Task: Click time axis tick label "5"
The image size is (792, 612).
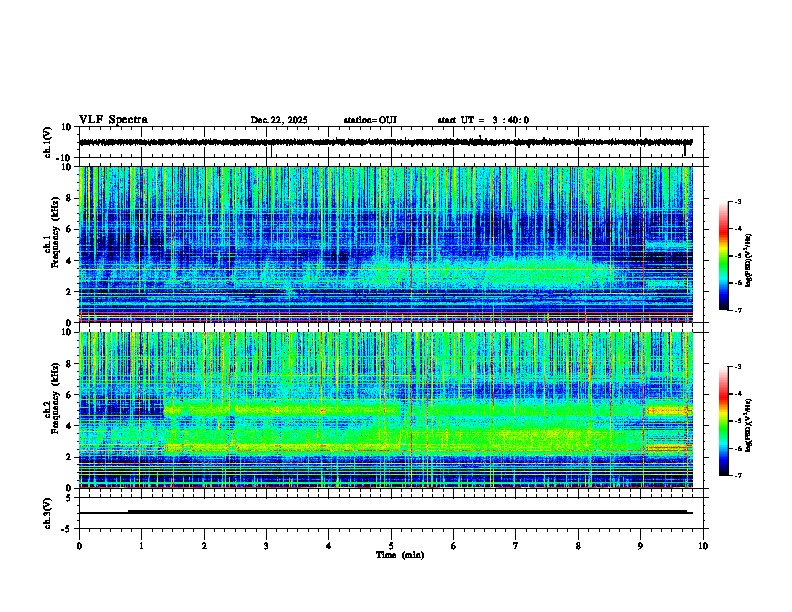Action: (391, 546)
